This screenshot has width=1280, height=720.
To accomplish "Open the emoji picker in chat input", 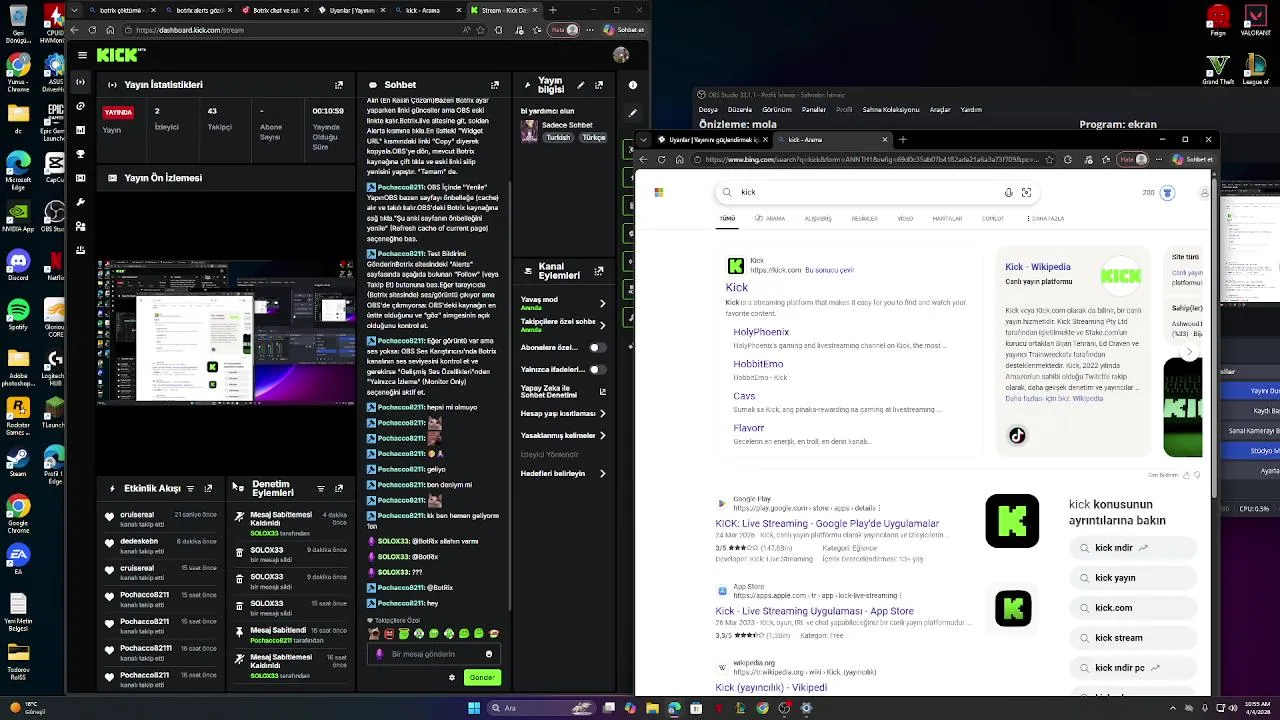I will pyautogui.click(x=489, y=654).
